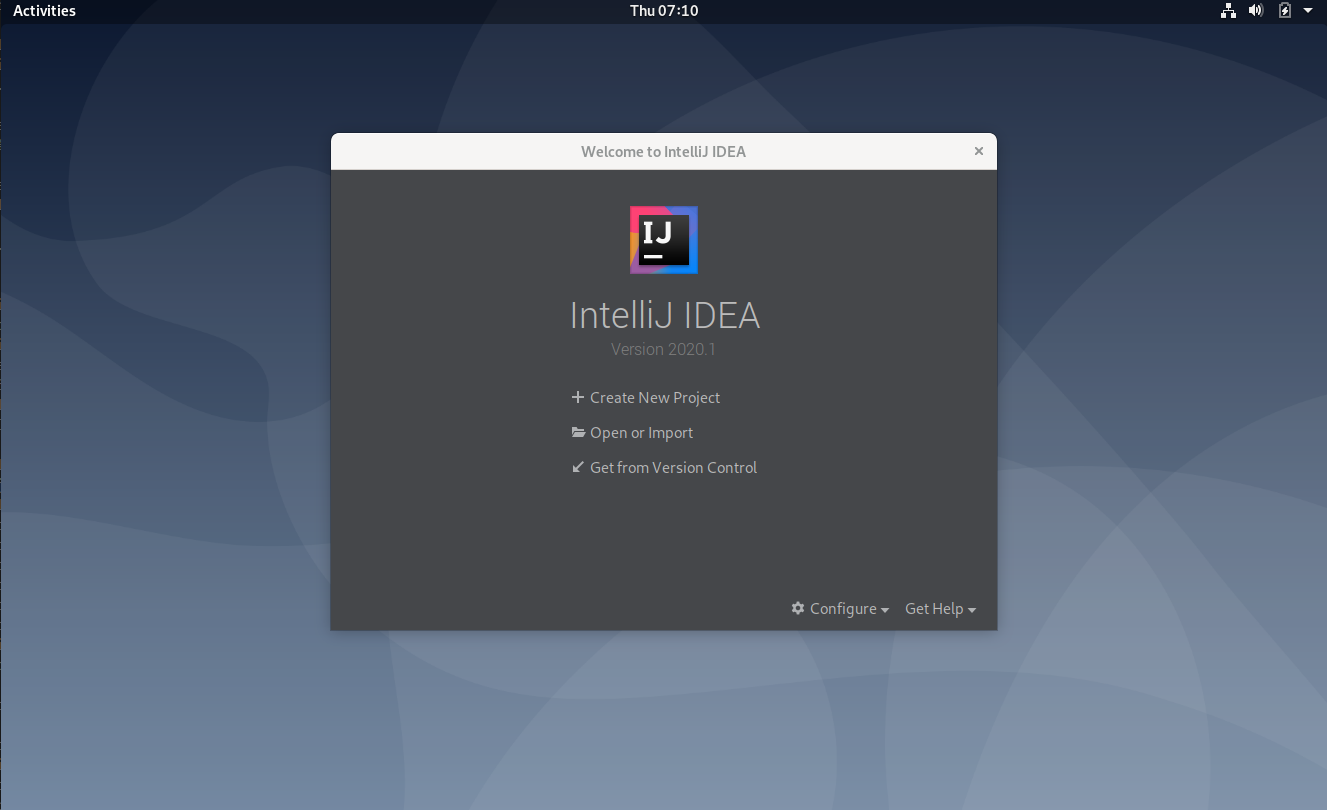
Task: Open the Get Help dropdown
Action: click(940, 608)
